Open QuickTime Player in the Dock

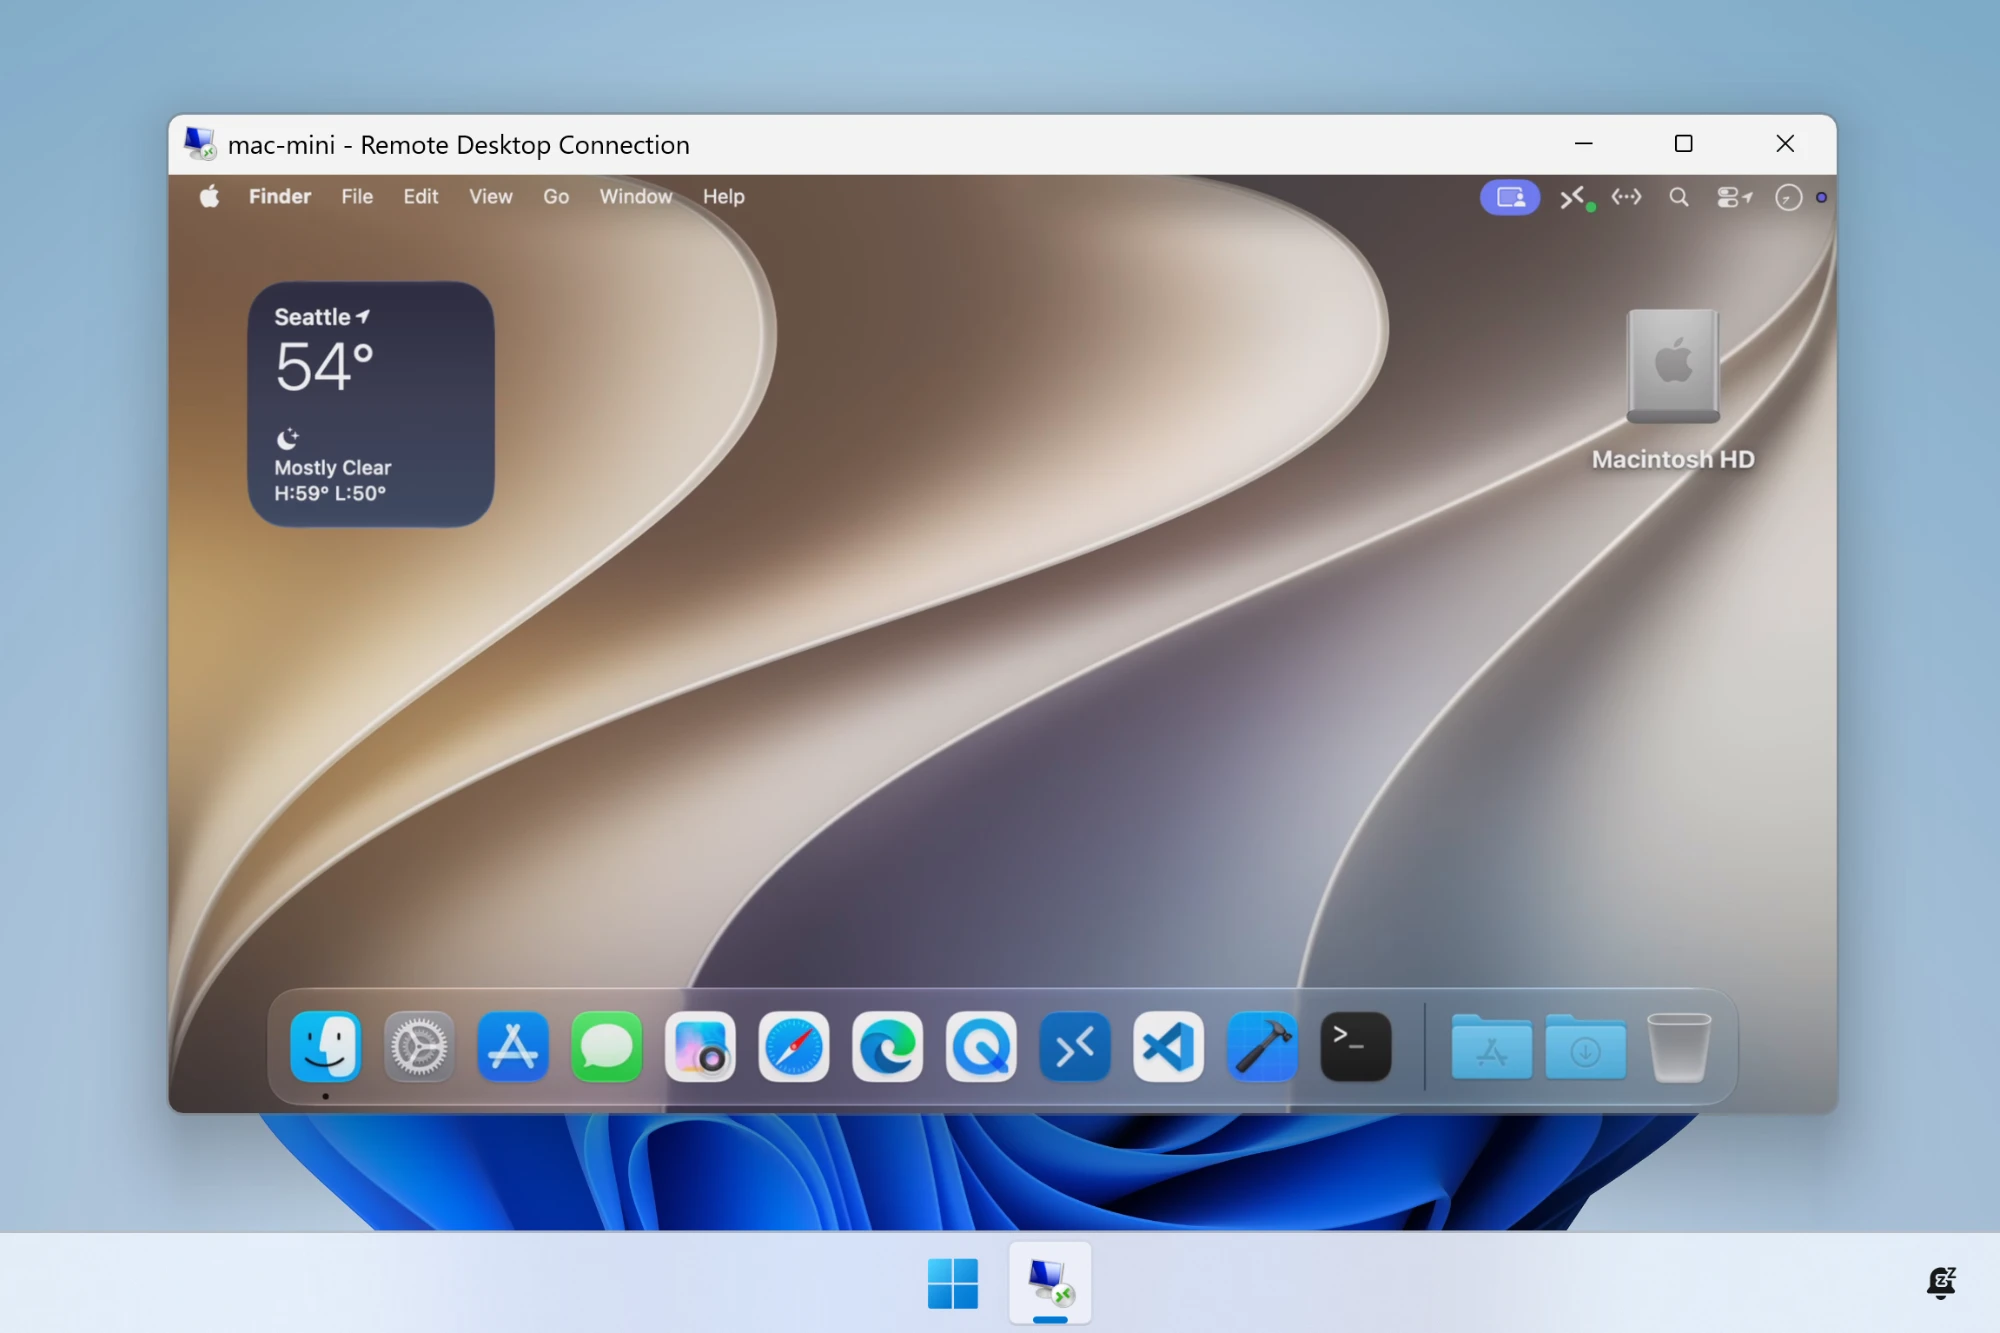(x=981, y=1047)
